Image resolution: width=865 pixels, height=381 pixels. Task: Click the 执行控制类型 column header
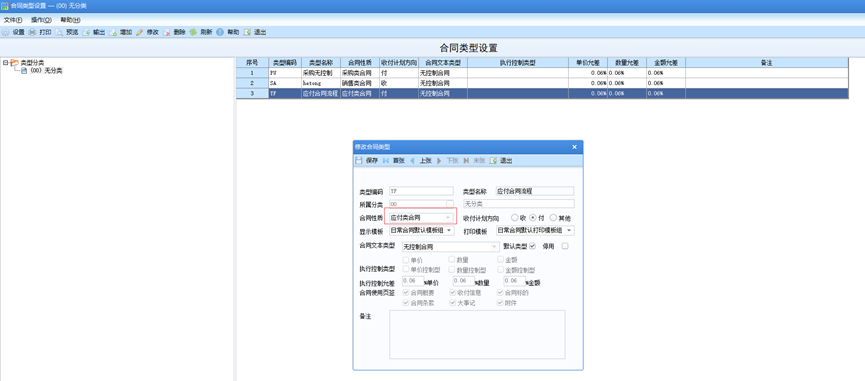(518, 63)
